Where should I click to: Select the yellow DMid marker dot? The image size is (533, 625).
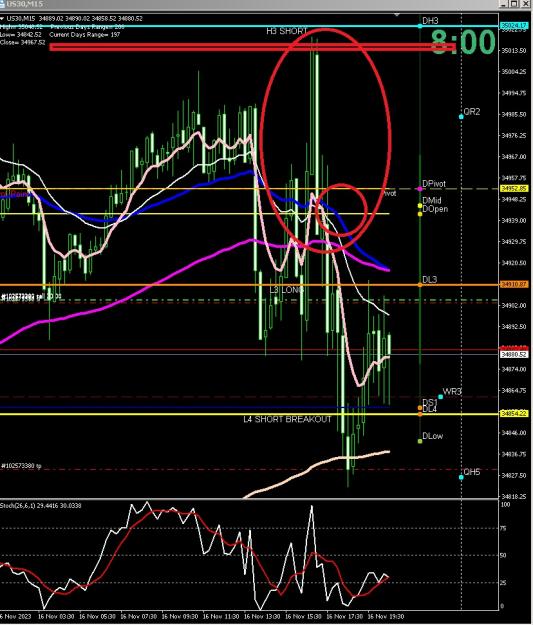(x=420, y=206)
